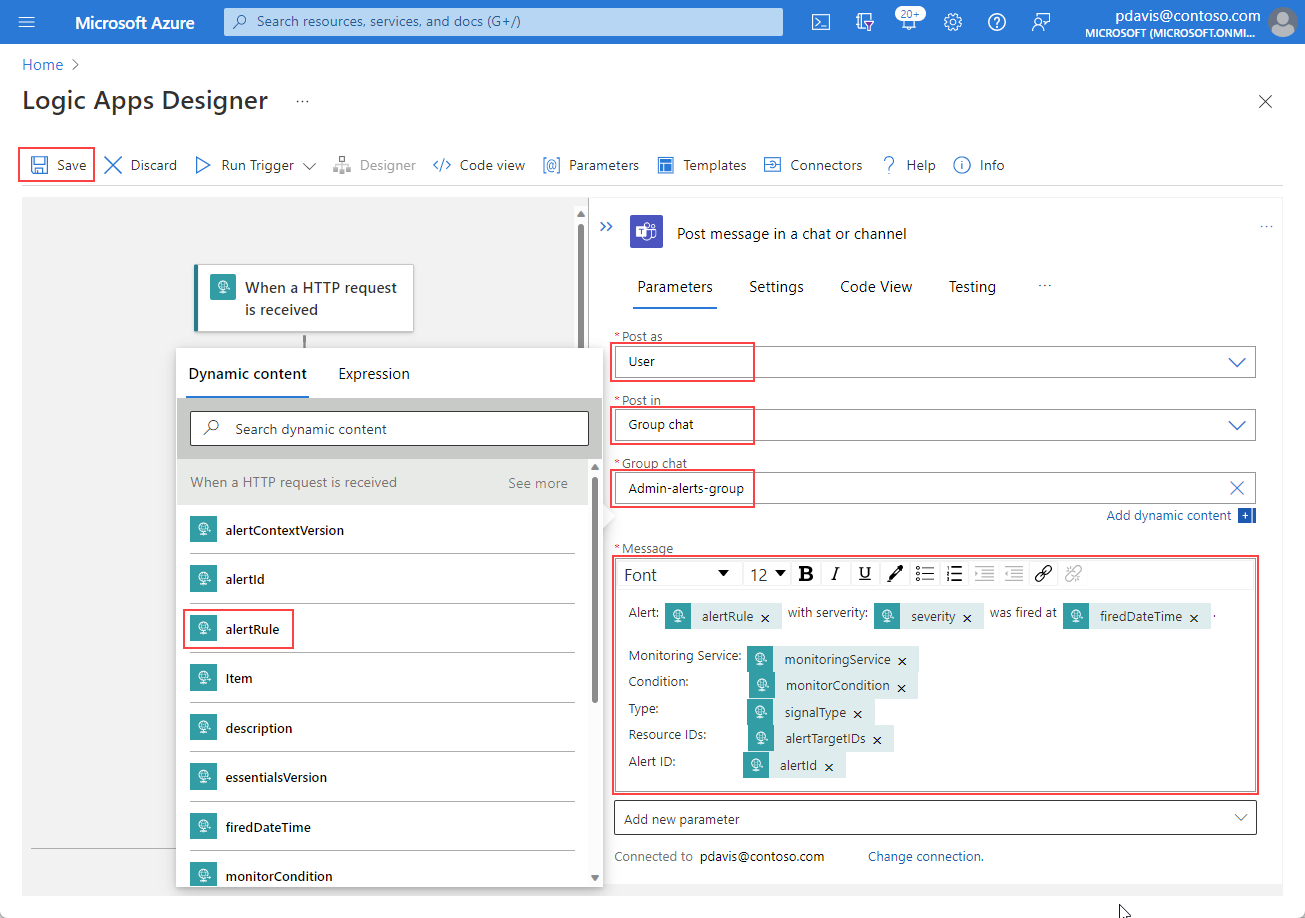Image resolution: width=1305 pixels, height=918 pixels.
Task: Click the insert link icon
Action: pos(1043,574)
